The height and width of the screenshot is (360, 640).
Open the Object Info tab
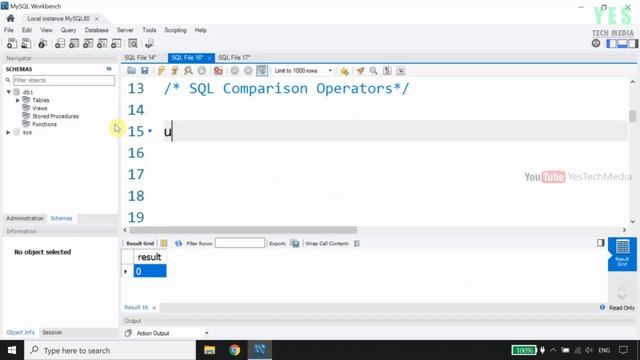click(x=20, y=332)
